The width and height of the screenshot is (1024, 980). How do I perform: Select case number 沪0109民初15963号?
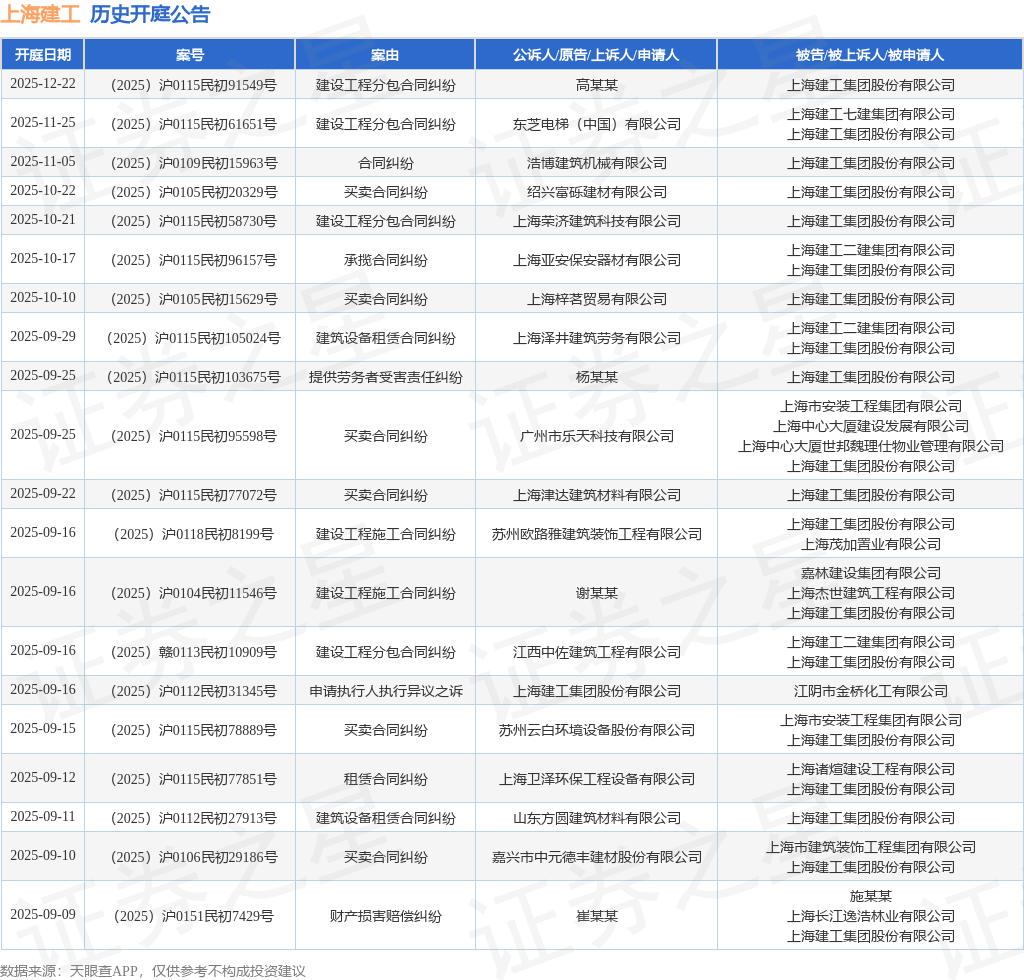194,163
